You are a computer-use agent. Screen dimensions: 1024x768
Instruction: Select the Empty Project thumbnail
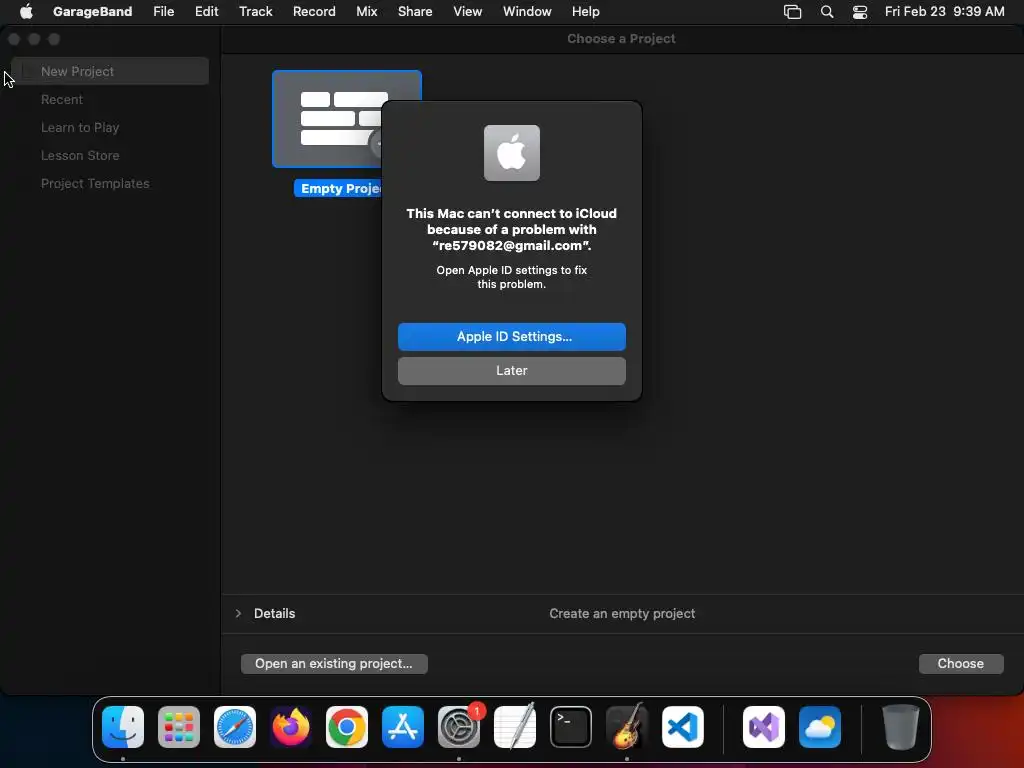347,119
